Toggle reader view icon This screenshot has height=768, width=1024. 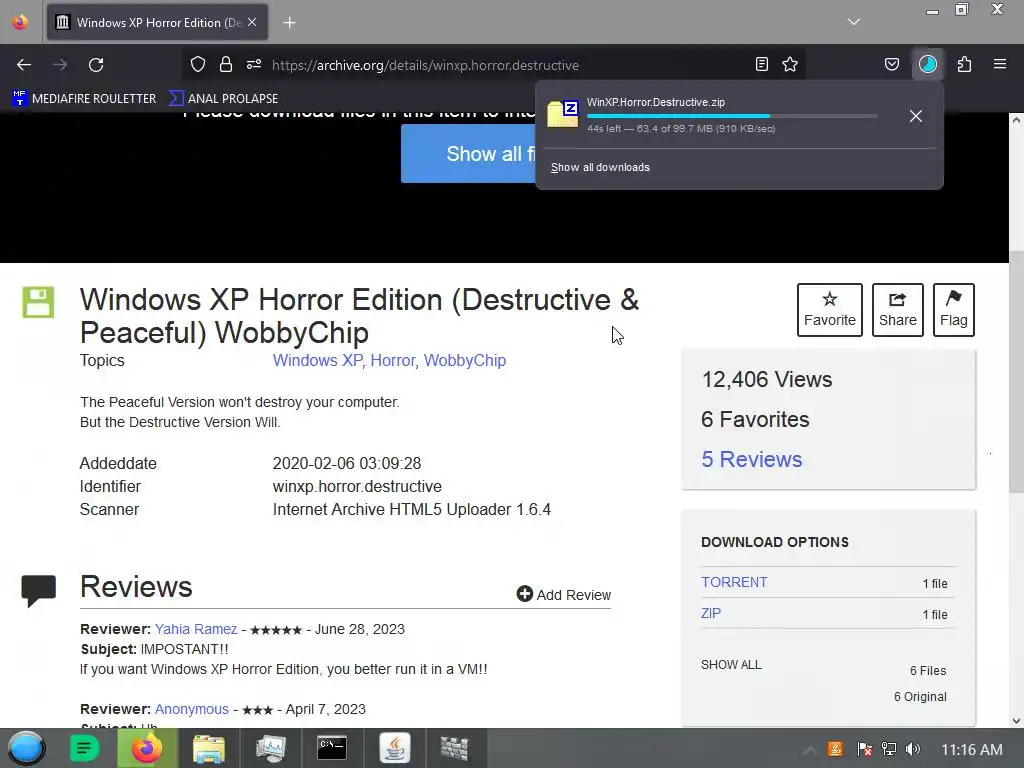[761, 64]
